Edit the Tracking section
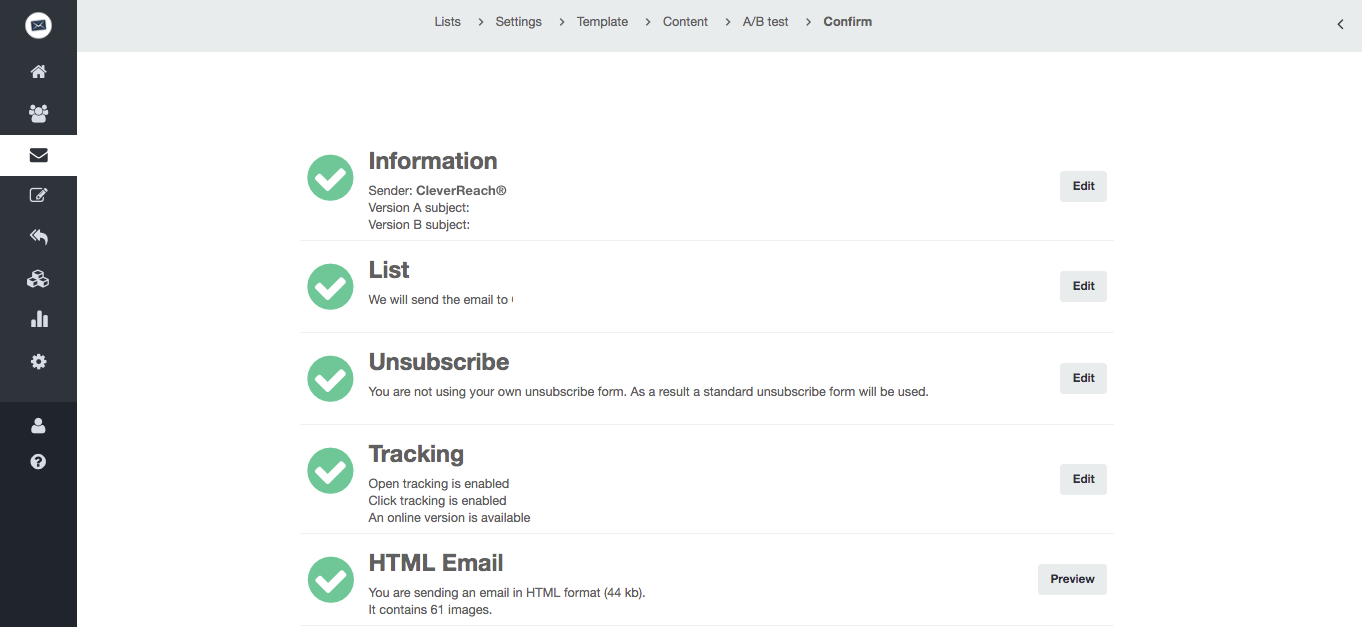Viewport: 1362px width, 627px height. (x=1083, y=479)
